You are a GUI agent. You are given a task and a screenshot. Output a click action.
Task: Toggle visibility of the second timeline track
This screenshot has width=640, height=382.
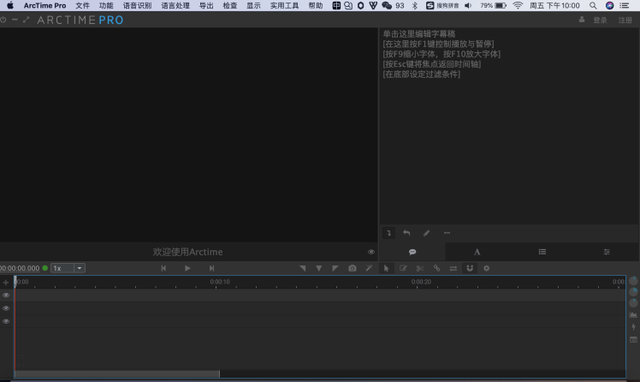6,308
